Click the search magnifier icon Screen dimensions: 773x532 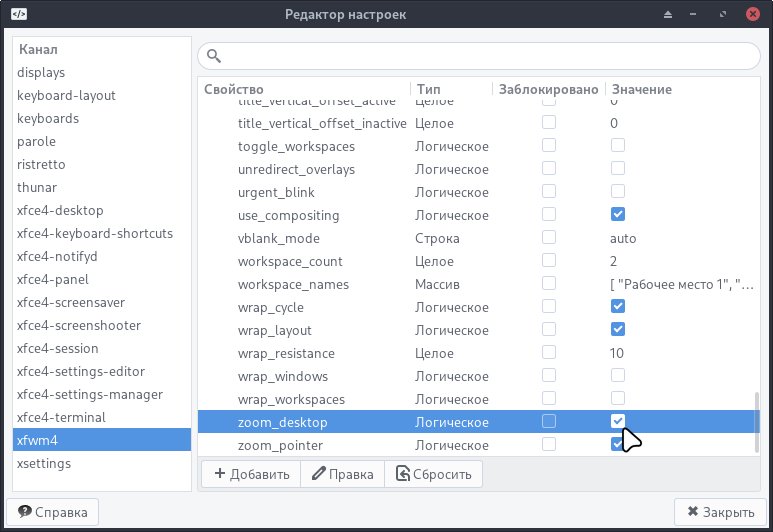click(x=213, y=56)
